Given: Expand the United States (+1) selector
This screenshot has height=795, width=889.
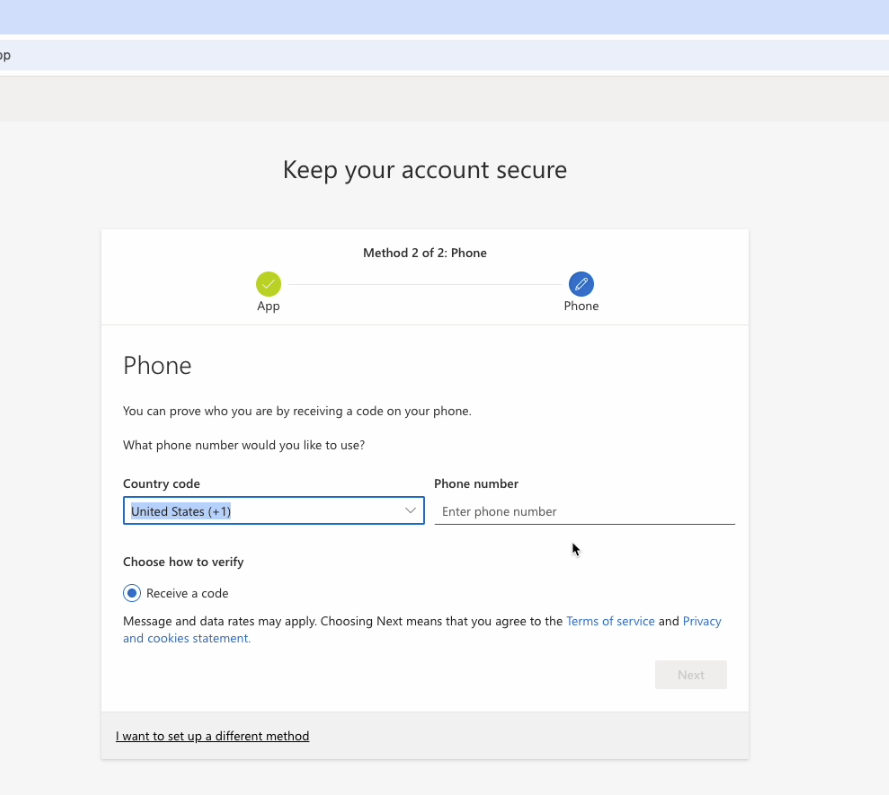Looking at the screenshot, I should pos(273,510).
